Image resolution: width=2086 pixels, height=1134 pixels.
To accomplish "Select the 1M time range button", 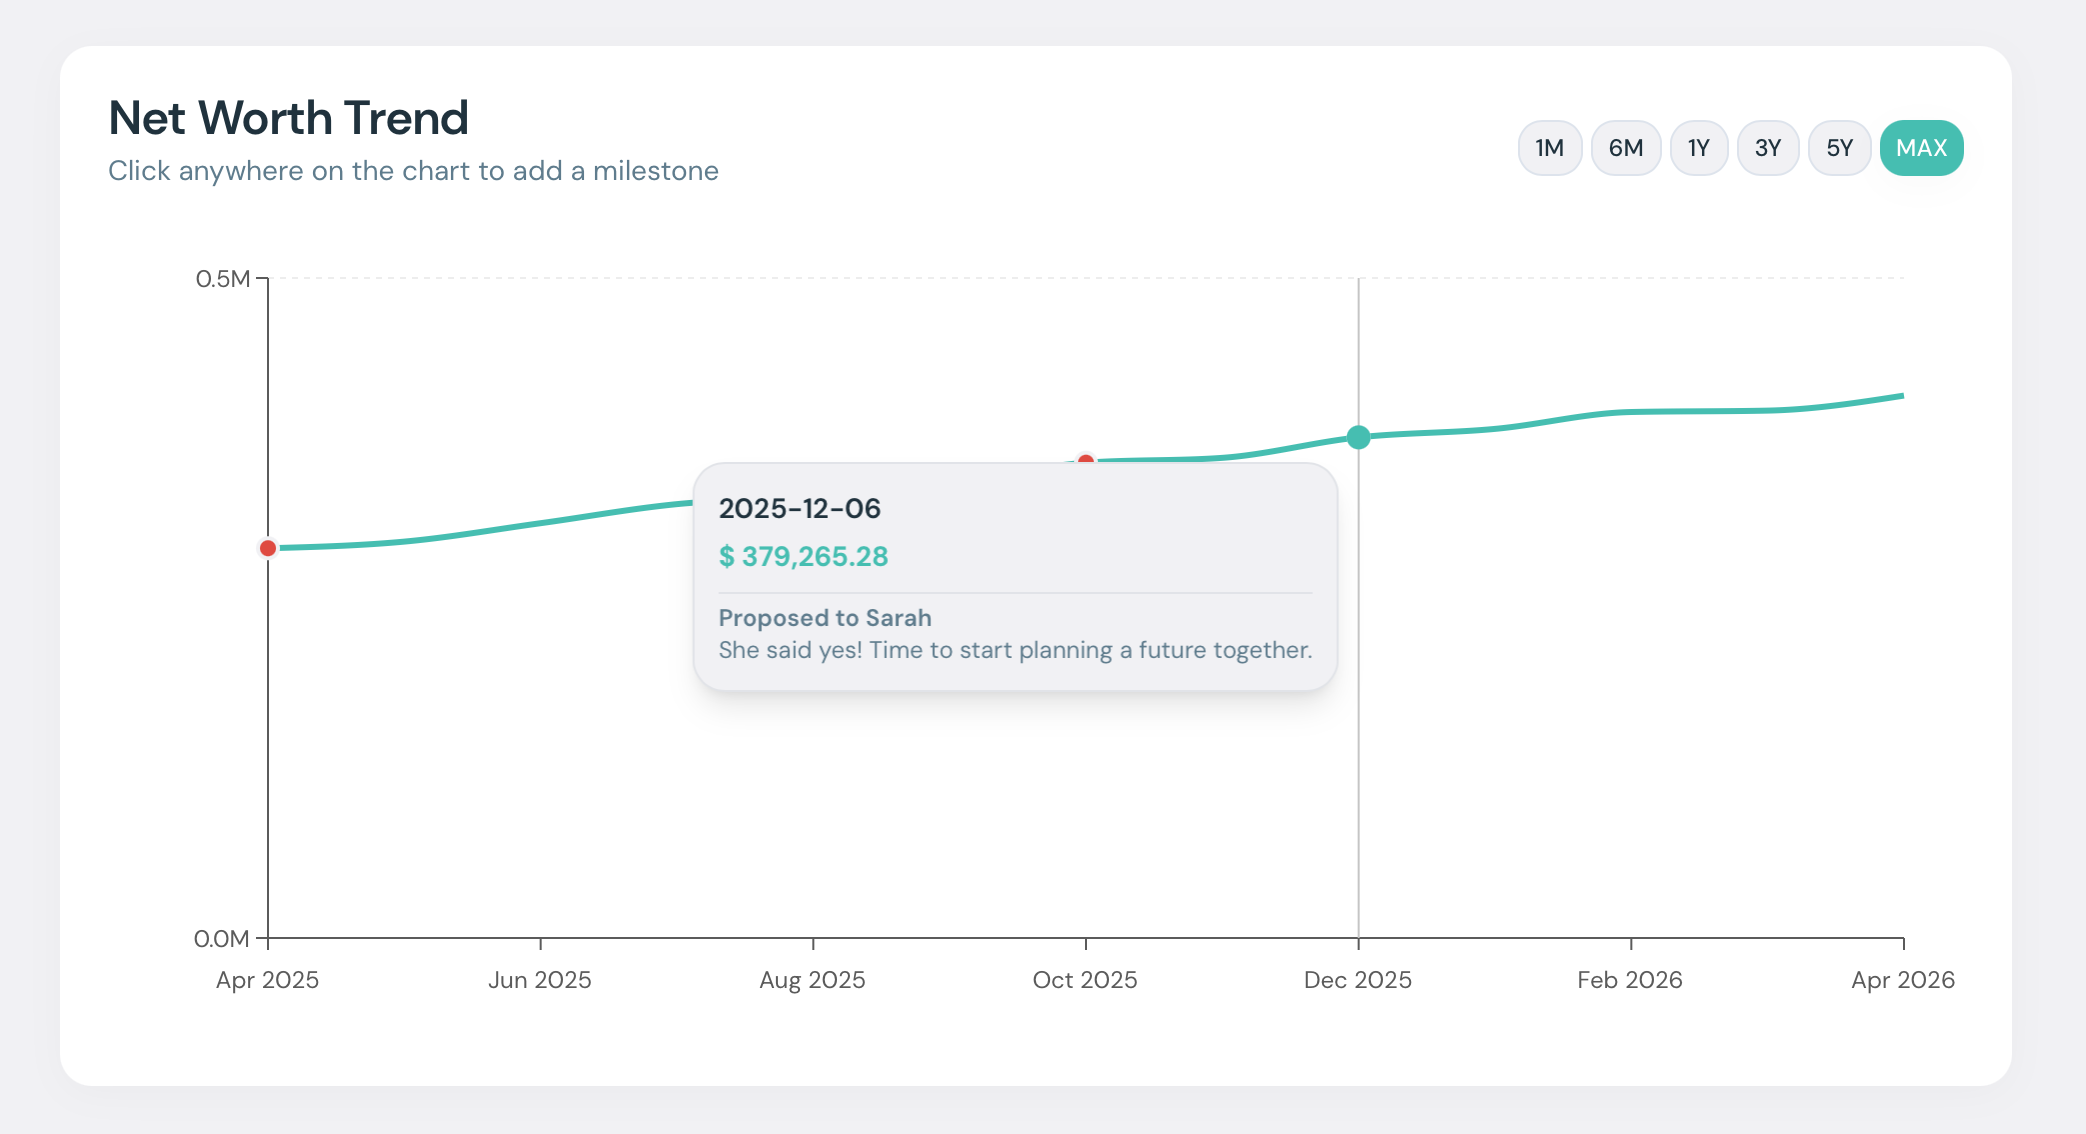I will pos(1549,148).
